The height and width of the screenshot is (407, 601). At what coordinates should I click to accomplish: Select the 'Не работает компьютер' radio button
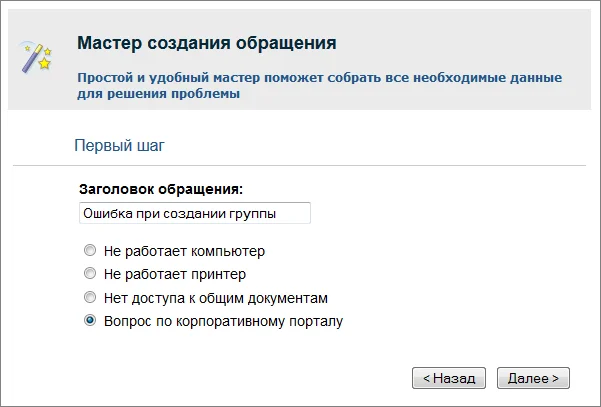90,251
